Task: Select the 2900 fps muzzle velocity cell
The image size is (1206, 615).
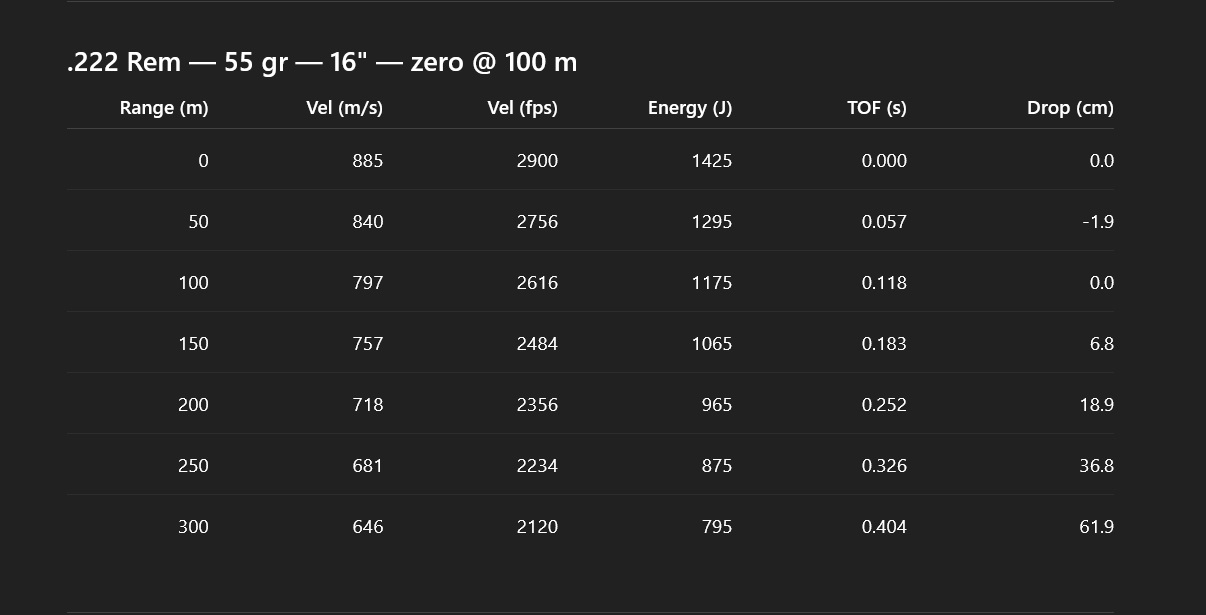Action: point(537,161)
